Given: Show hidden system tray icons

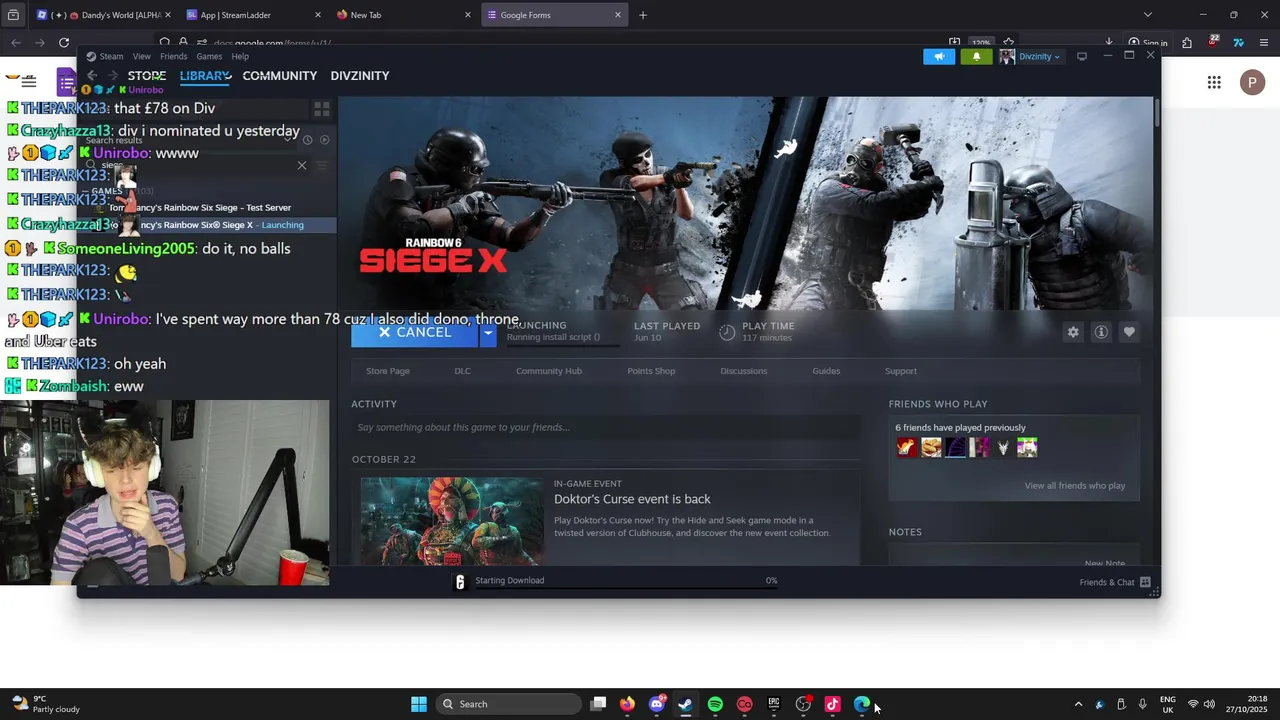Looking at the screenshot, I should click(x=1078, y=704).
